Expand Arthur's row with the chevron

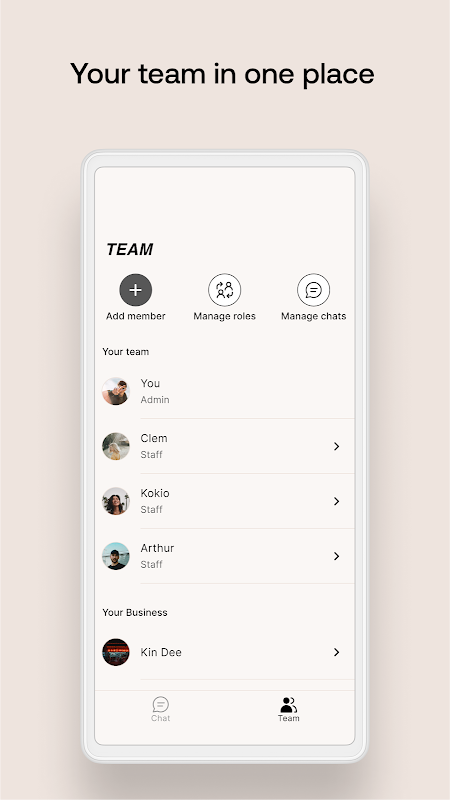point(336,556)
